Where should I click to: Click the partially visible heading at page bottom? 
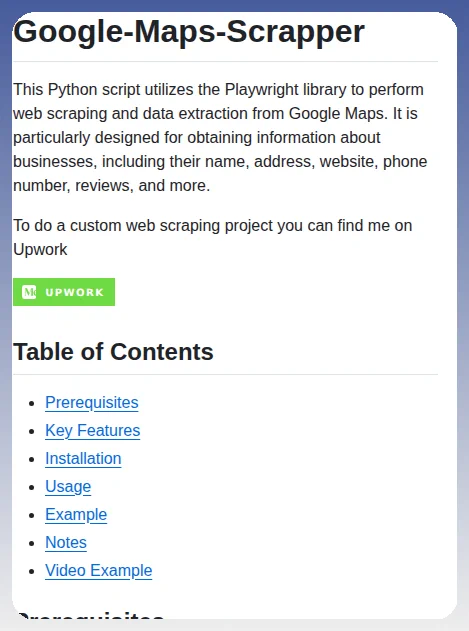(x=90, y=616)
